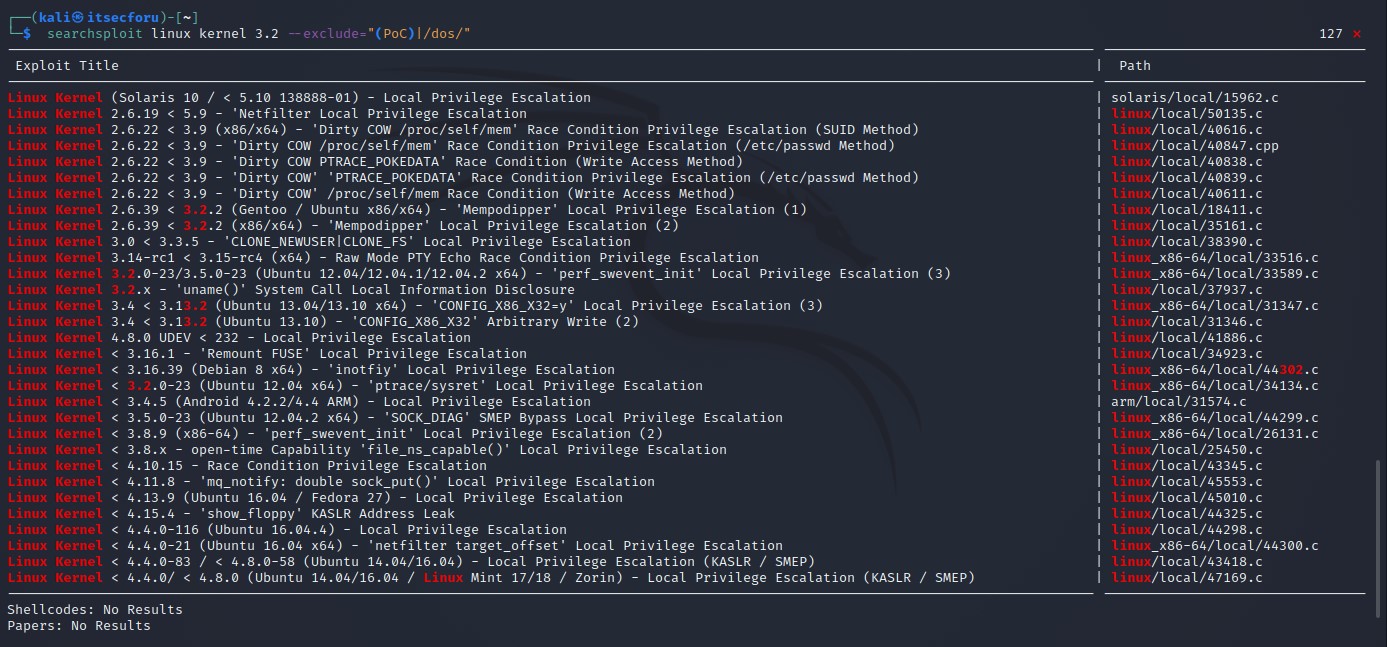Screen dimensions: 1387x647
Task: Select the linux/local/40616.c path
Action: click(1187, 130)
